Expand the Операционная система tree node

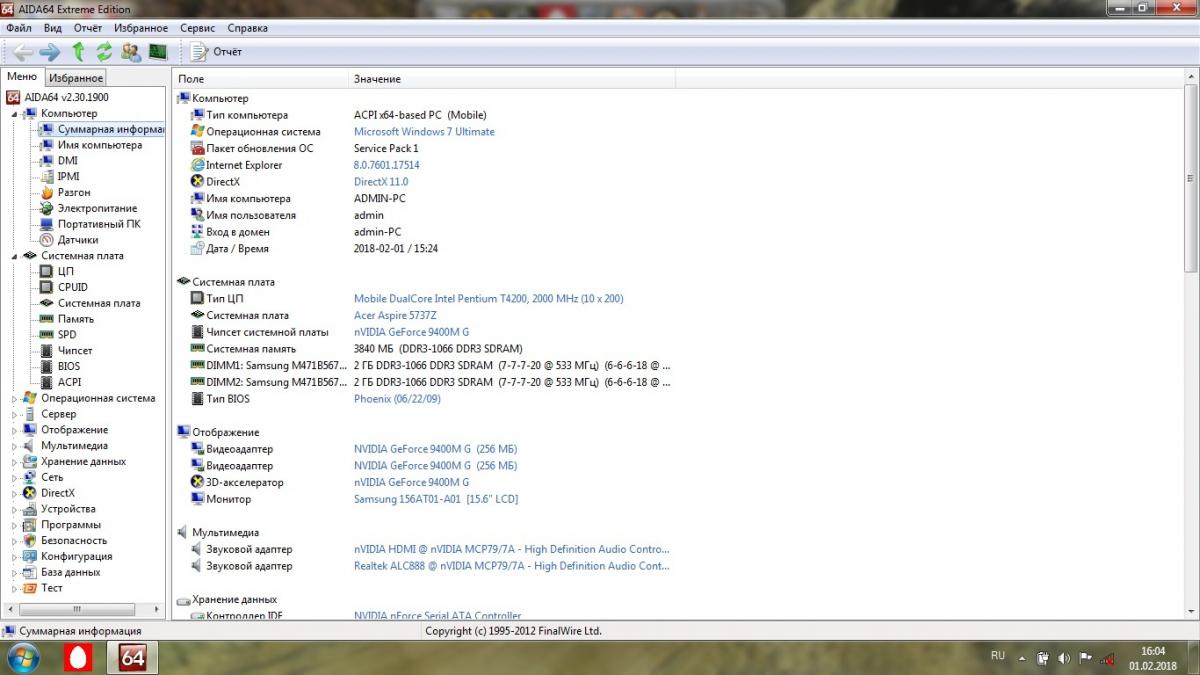coord(15,398)
